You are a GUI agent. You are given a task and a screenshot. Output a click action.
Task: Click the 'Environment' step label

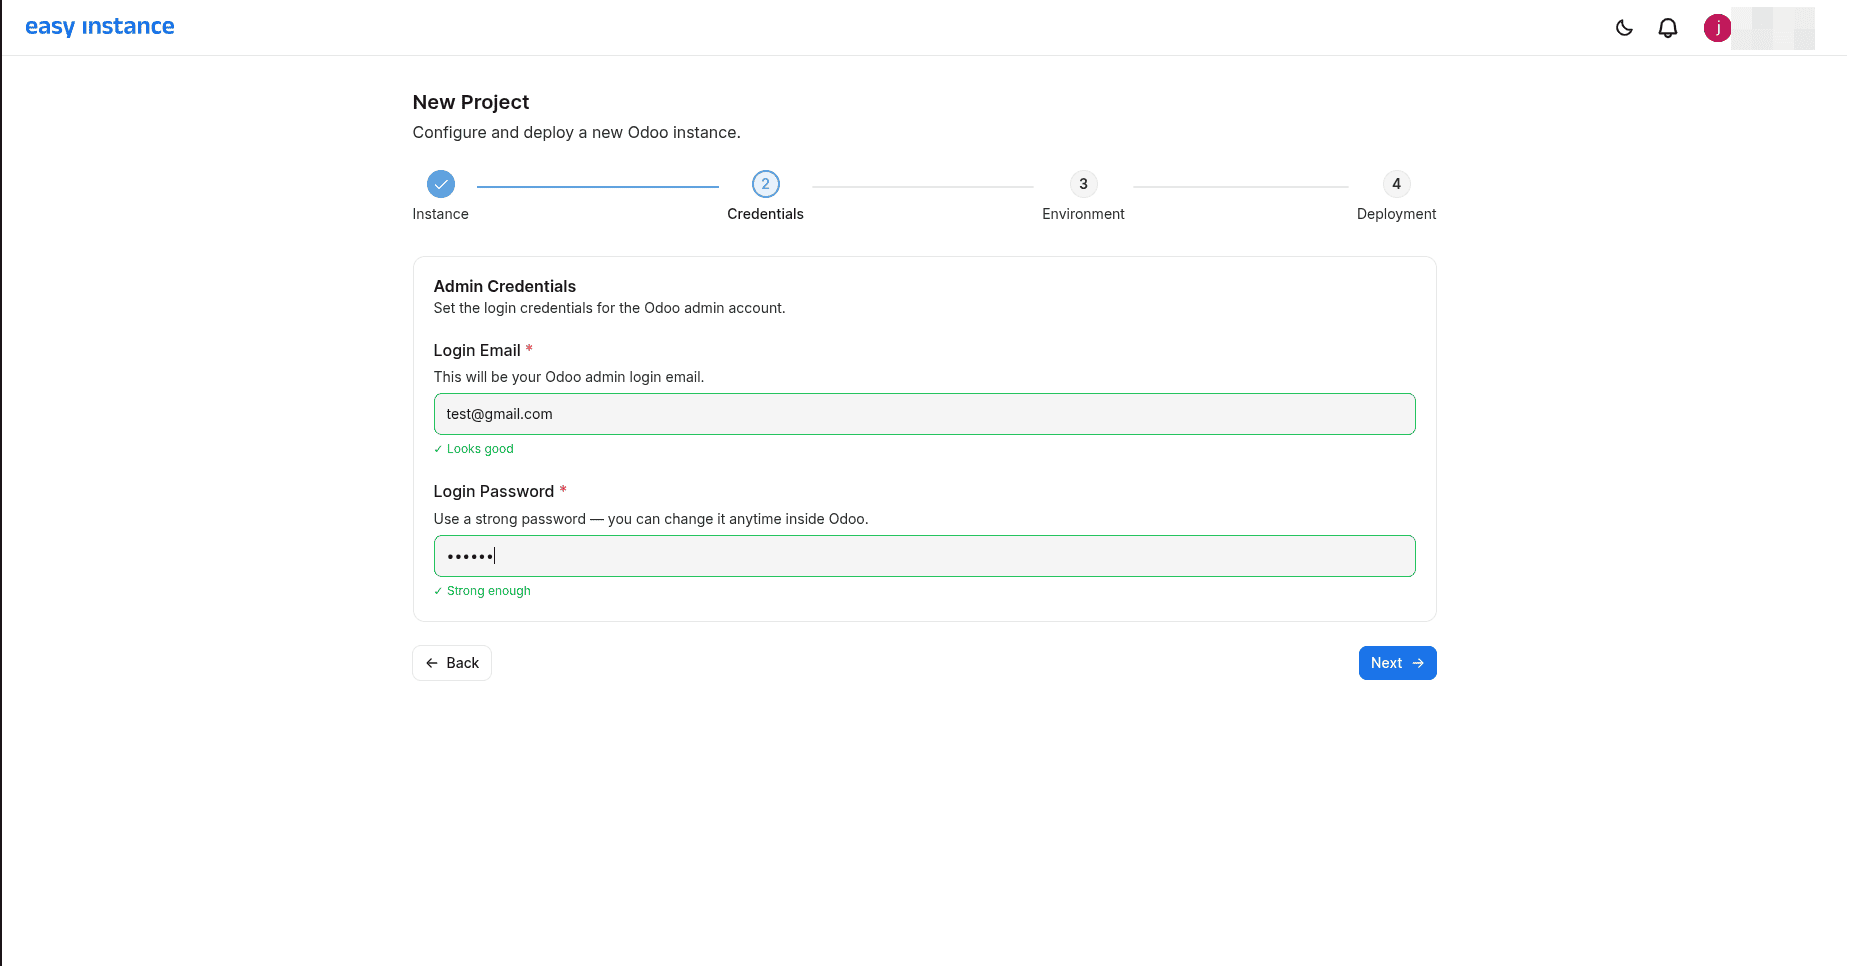[x=1083, y=214]
